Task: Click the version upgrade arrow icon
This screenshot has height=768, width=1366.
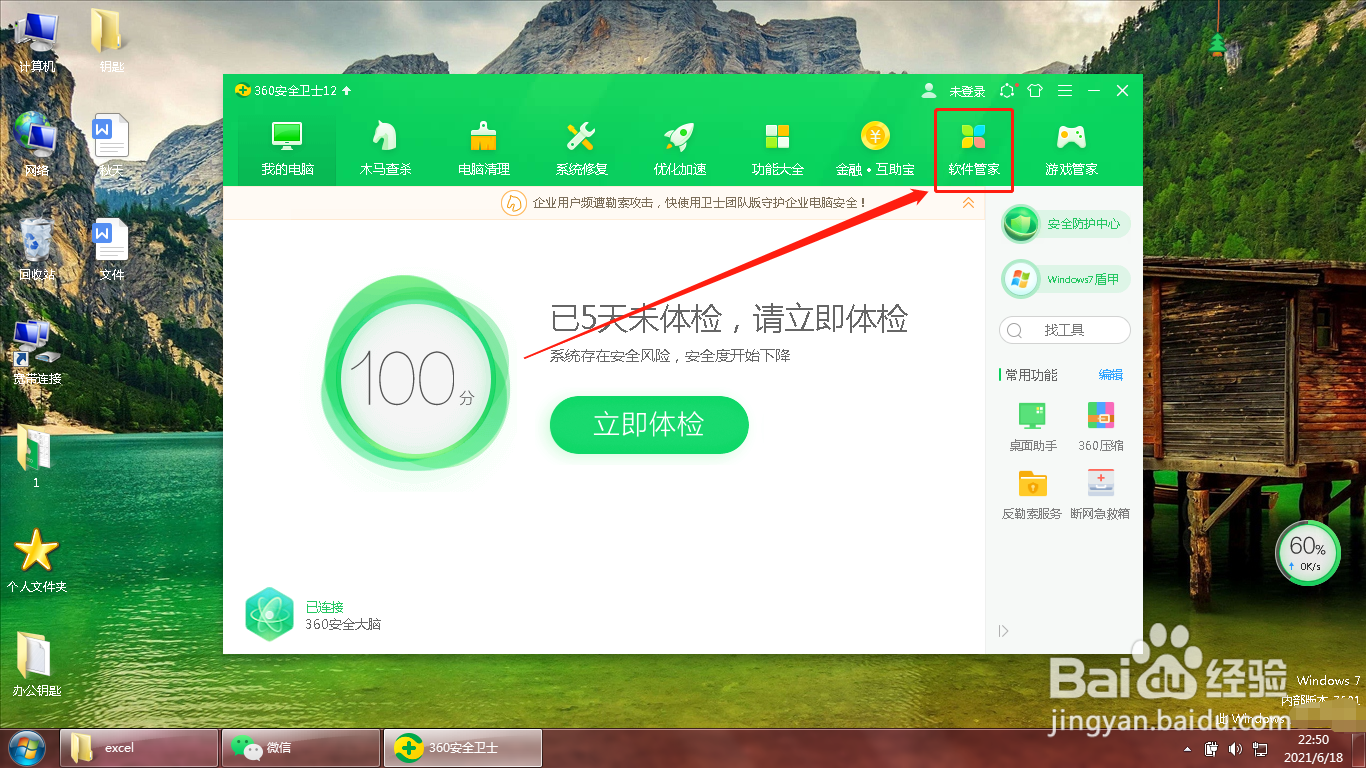Action: (347, 90)
